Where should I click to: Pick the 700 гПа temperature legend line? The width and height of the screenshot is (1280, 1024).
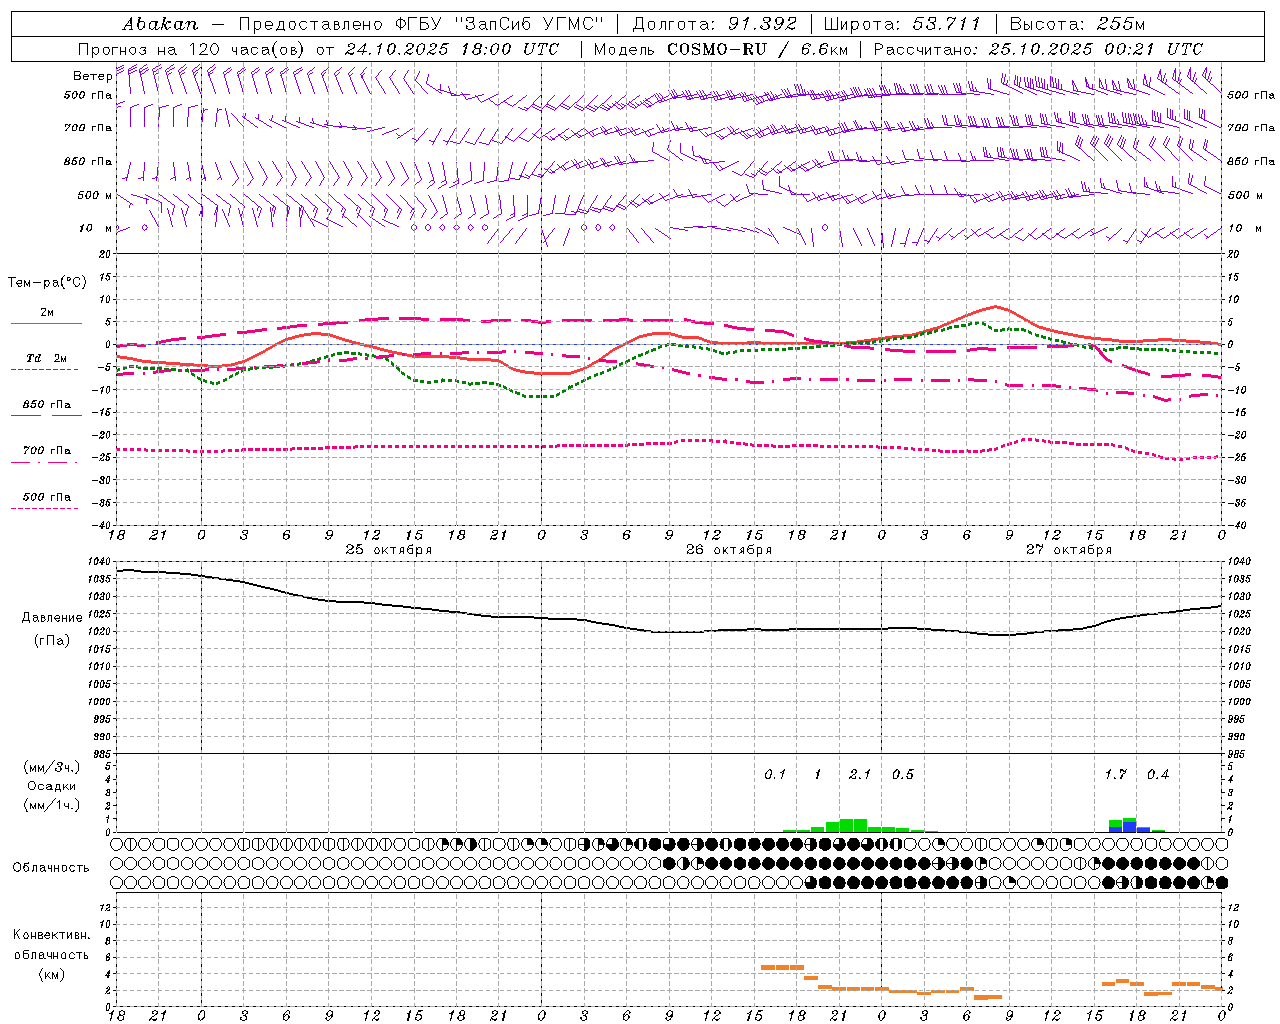pyautogui.click(x=46, y=461)
